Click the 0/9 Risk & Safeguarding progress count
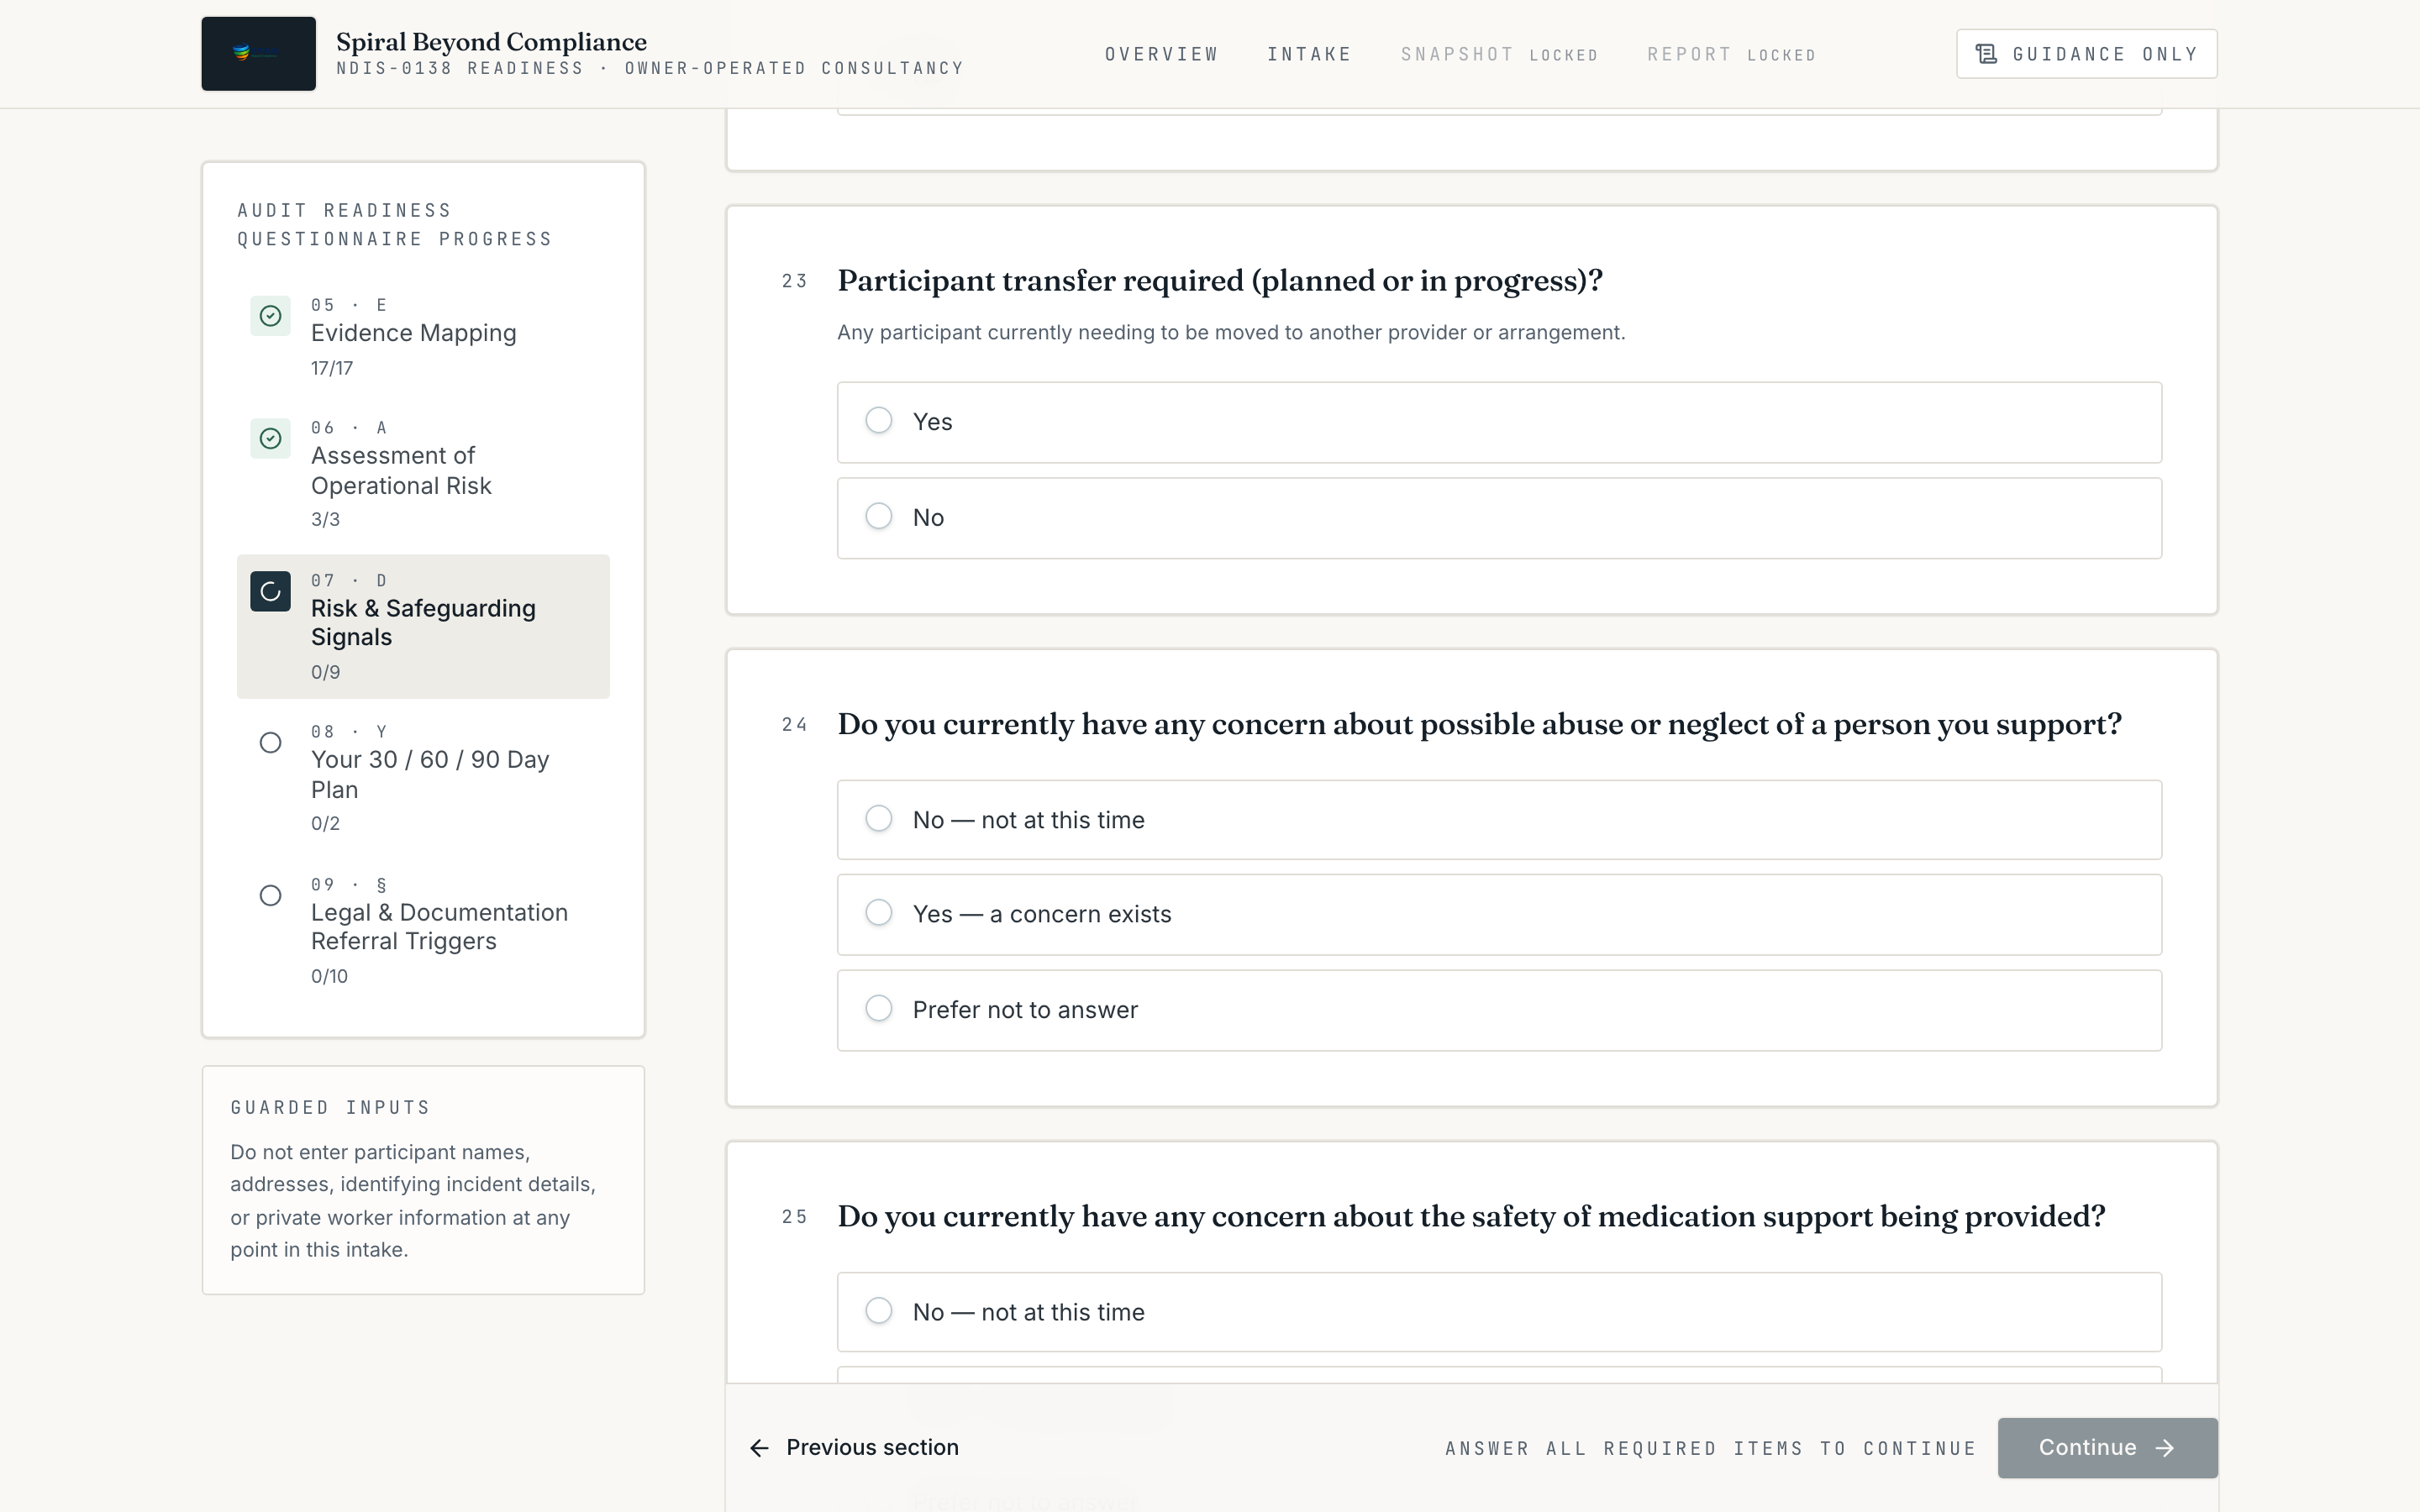Viewport: 2420px width, 1512px height. click(x=326, y=672)
